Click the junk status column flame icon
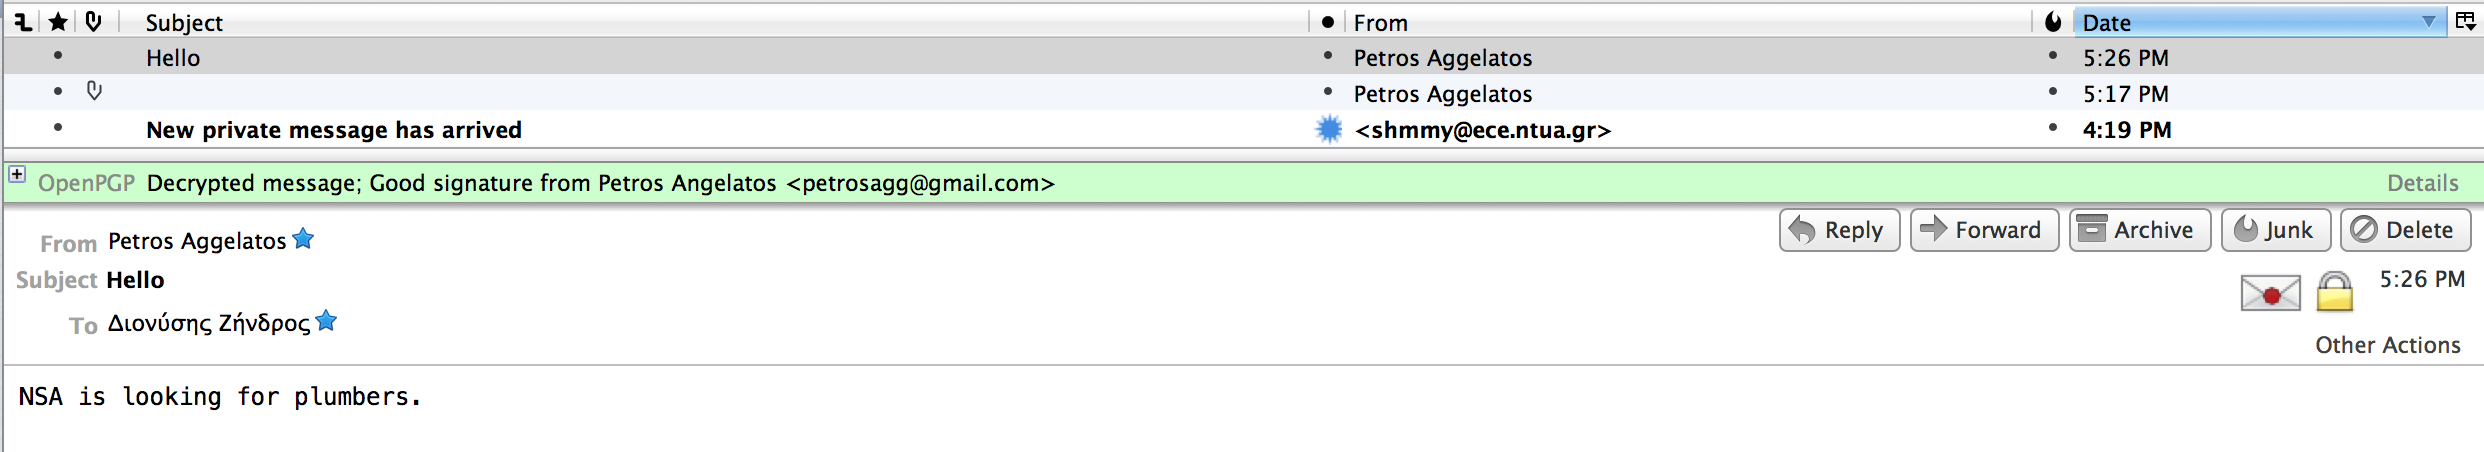The width and height of the screenshot is (2484, 452). pyautogui.click(x=2053, y=22)
